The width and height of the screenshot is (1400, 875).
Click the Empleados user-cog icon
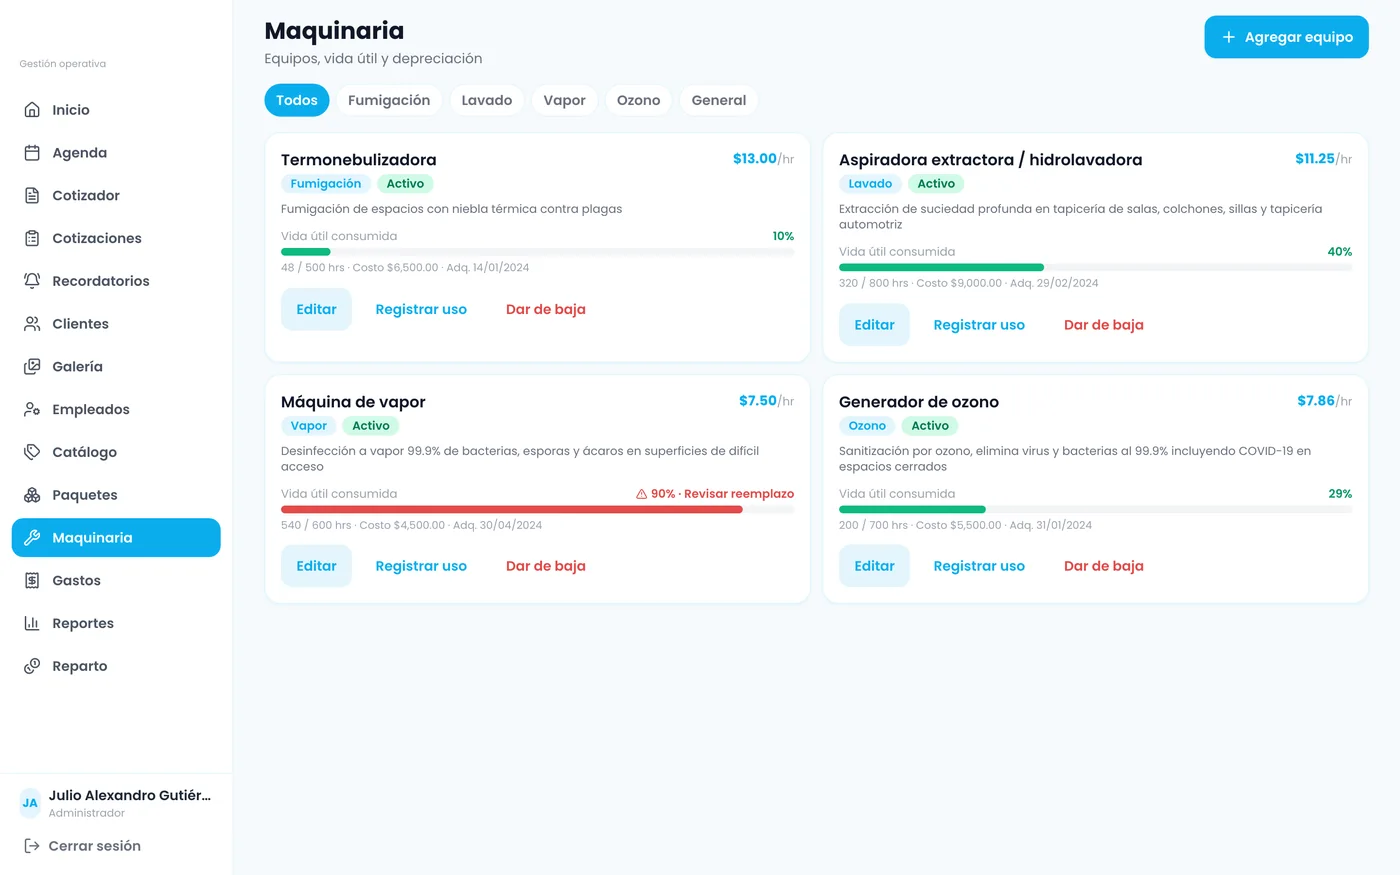click(x=32, y=409)
